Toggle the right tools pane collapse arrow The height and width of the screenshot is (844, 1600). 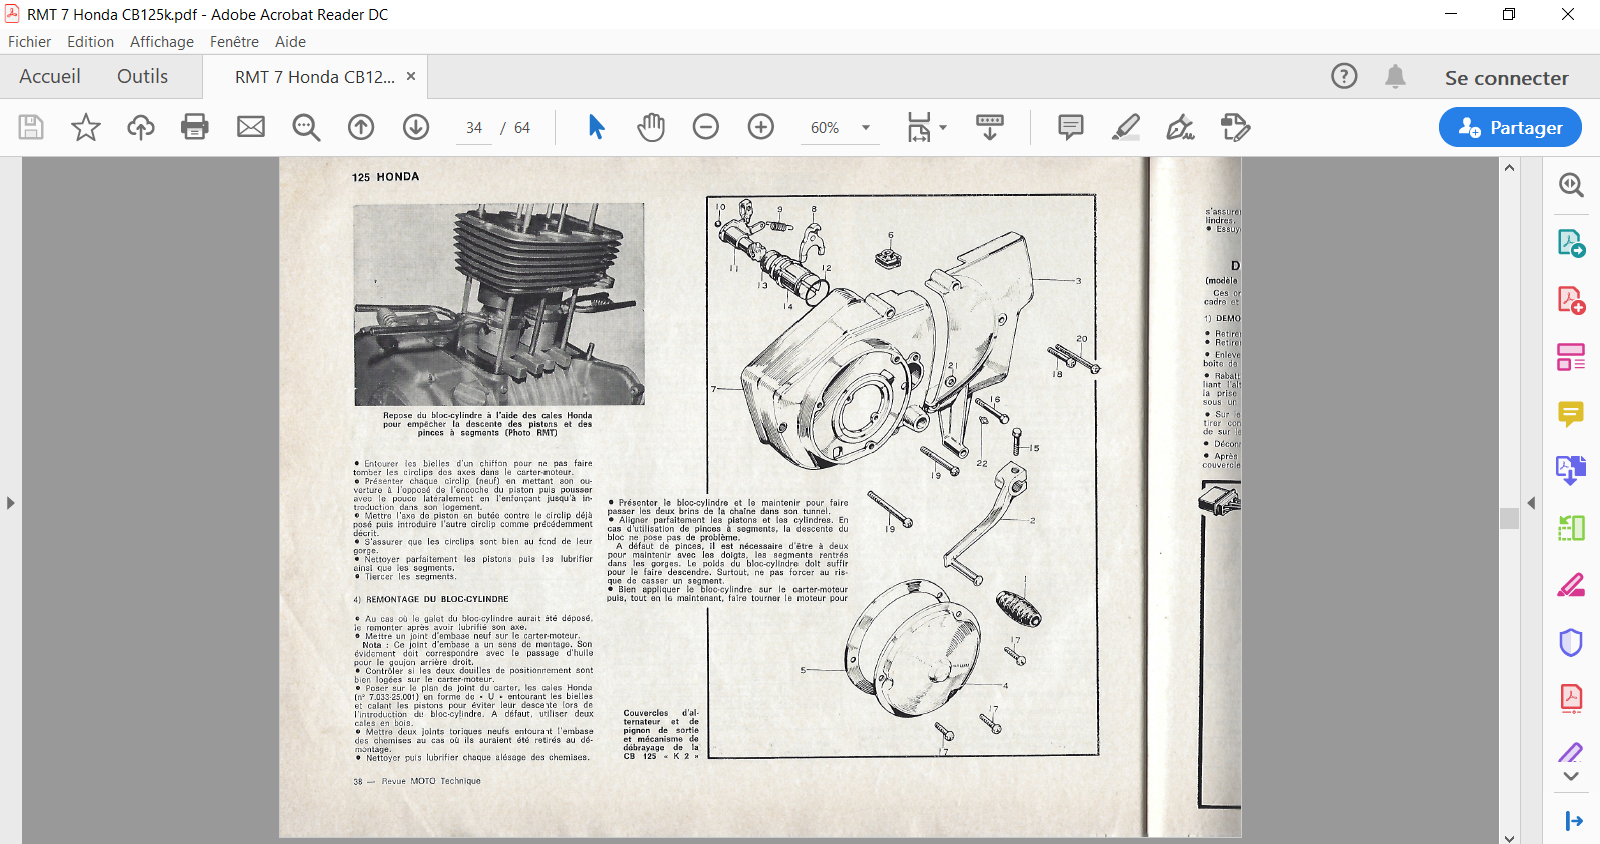(1531, 502)
